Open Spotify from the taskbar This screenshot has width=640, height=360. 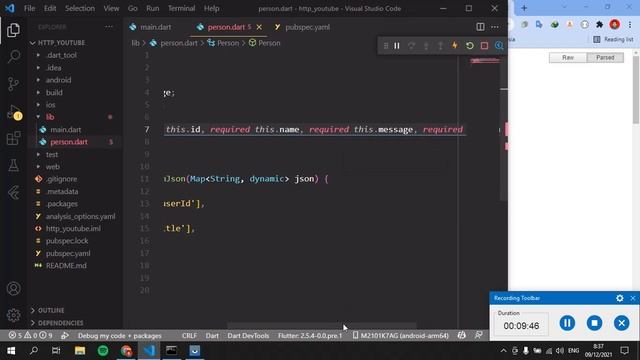(103, 350)
